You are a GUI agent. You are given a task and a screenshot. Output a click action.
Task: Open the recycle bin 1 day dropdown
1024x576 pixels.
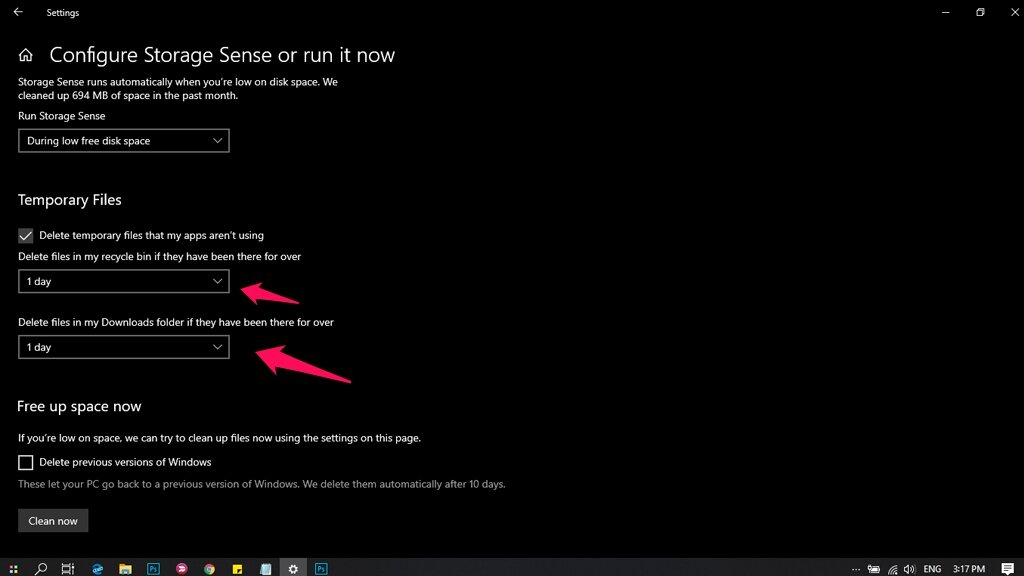coord(123,281)
